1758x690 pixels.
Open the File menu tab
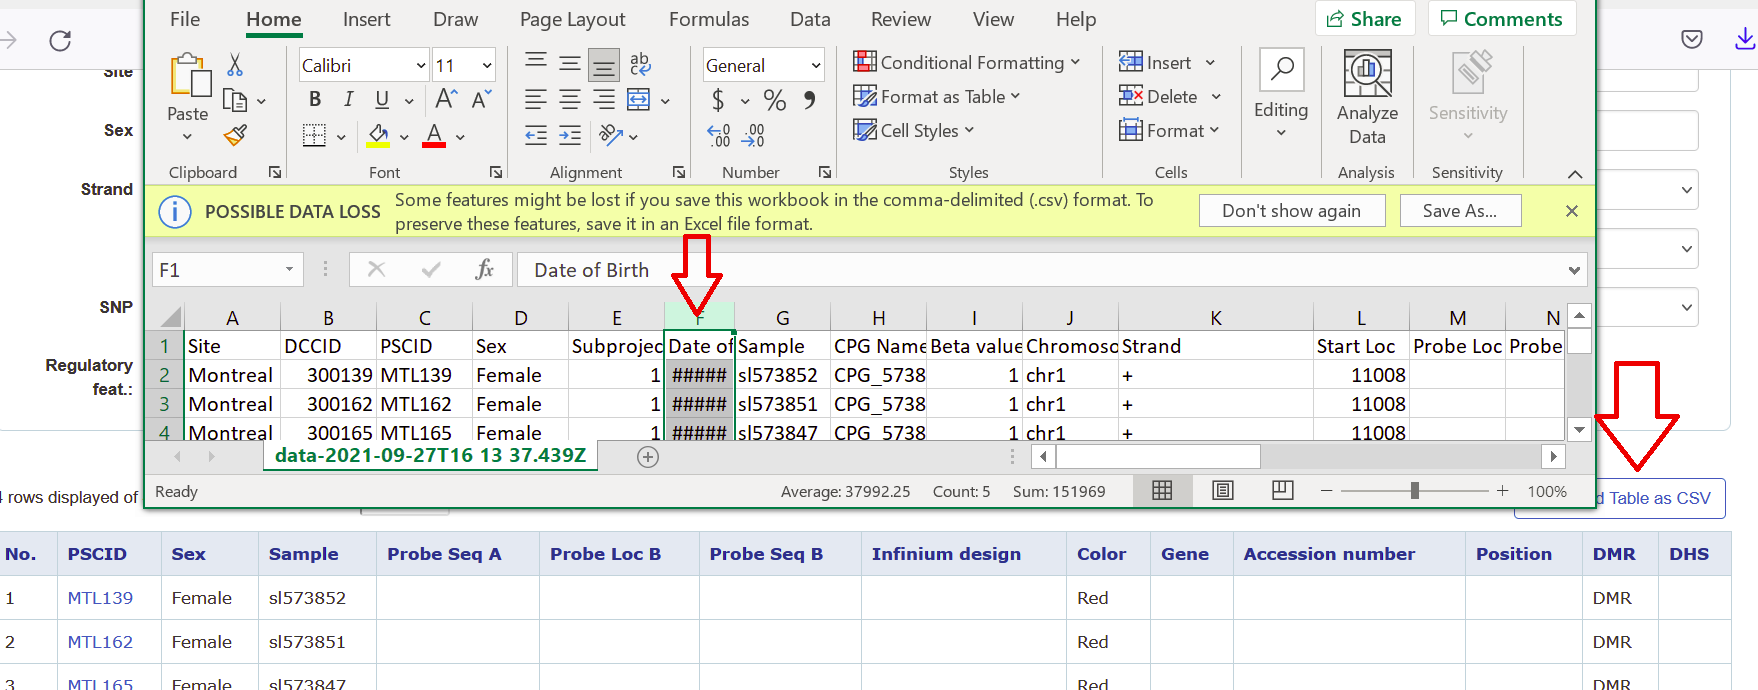coord(185,19)
